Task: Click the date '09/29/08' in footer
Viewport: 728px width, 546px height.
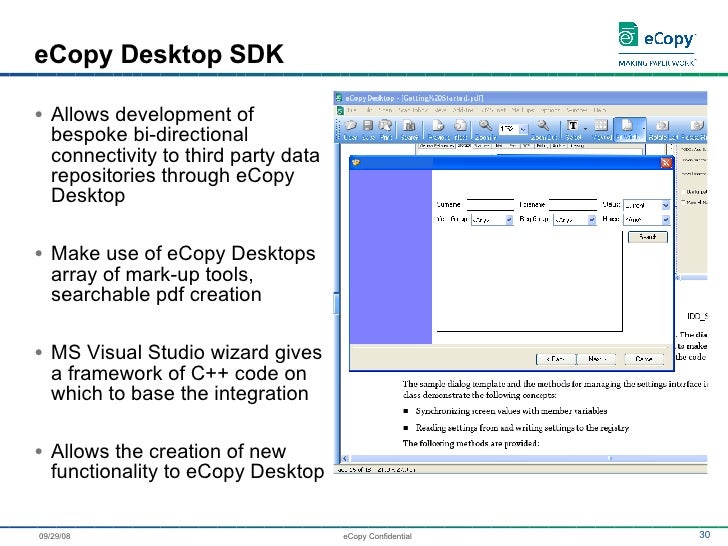Action: click(54, 536)
